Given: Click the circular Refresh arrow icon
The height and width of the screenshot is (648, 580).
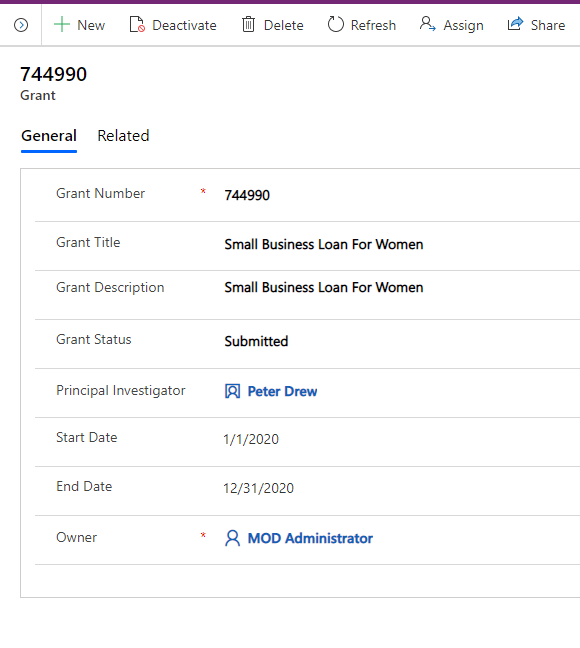Looking at the screenshot, I should tap(335, 24).
